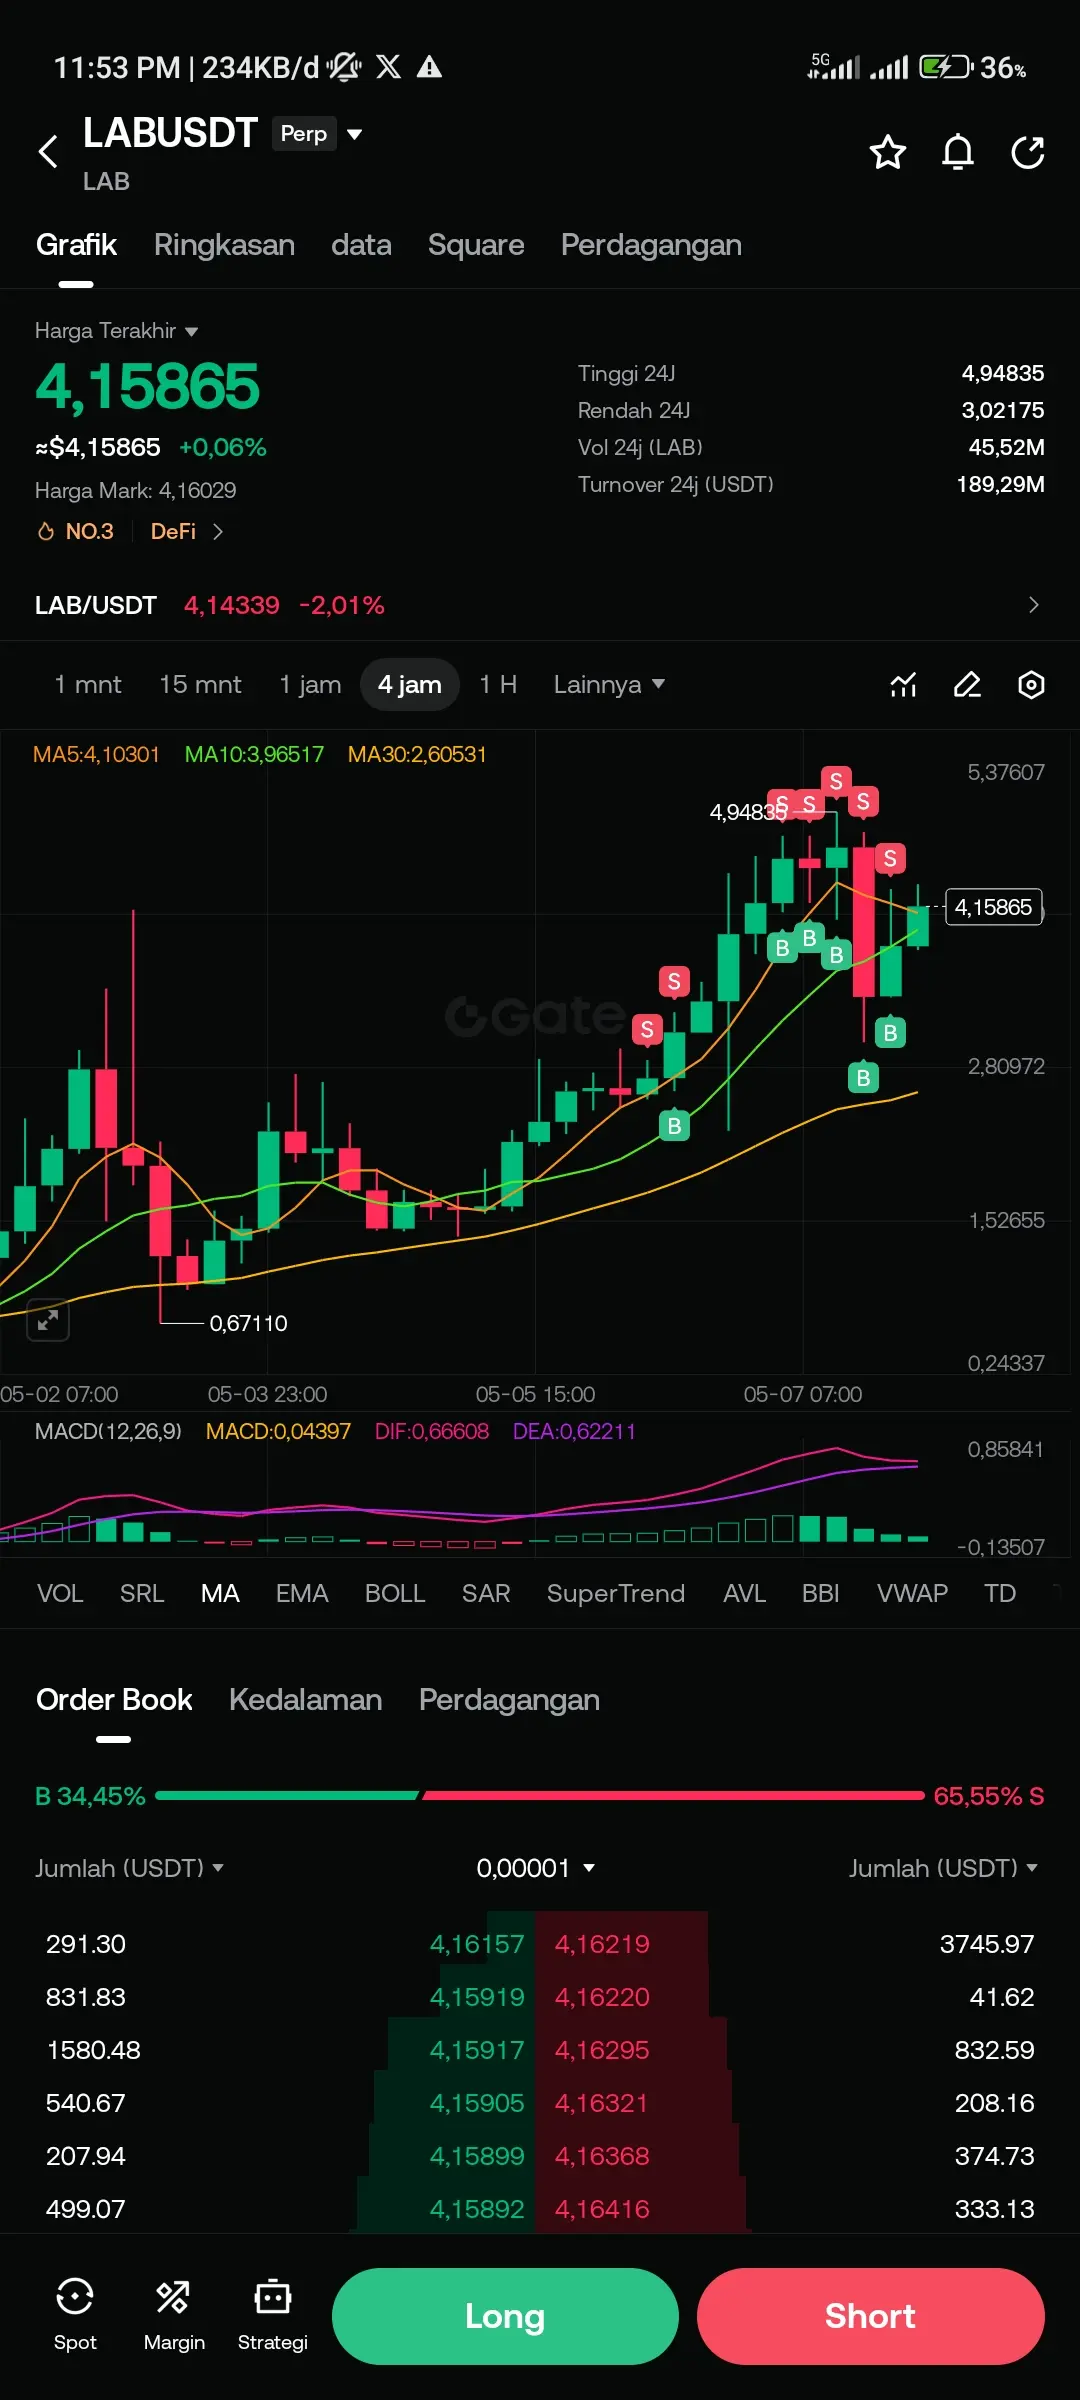This screenshot has width=1080, height=2400.
Task: Enable the SuperTrend indicator
Action: pos(616,1593)
